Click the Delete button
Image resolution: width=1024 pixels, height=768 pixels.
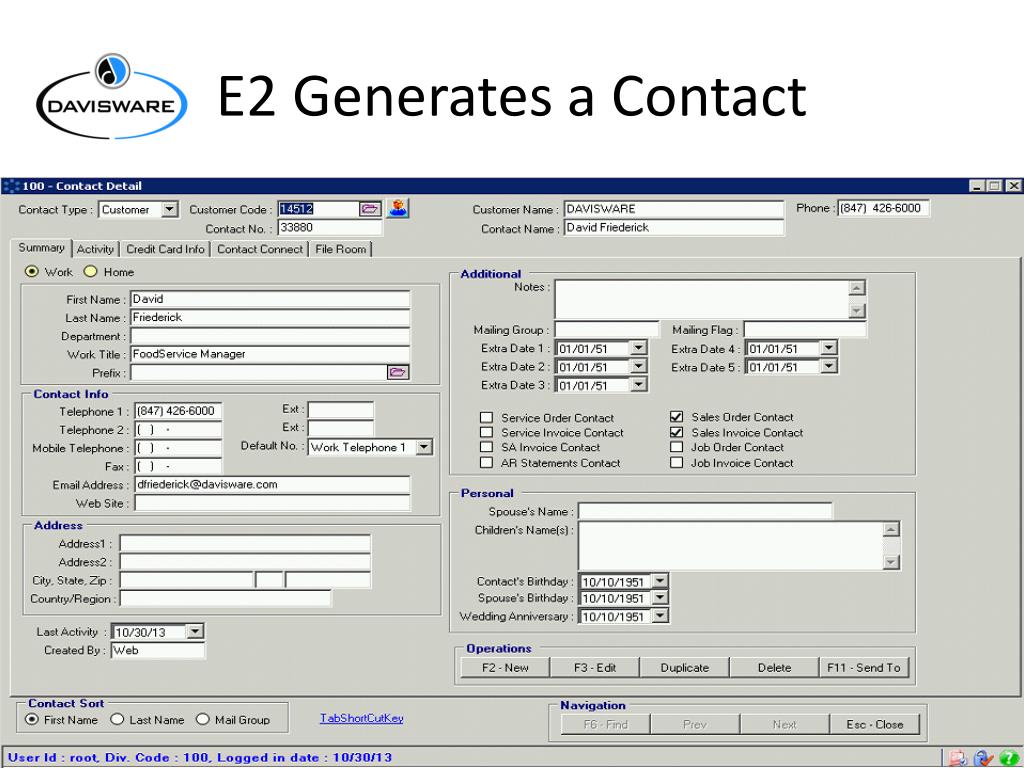coord(775,667)
